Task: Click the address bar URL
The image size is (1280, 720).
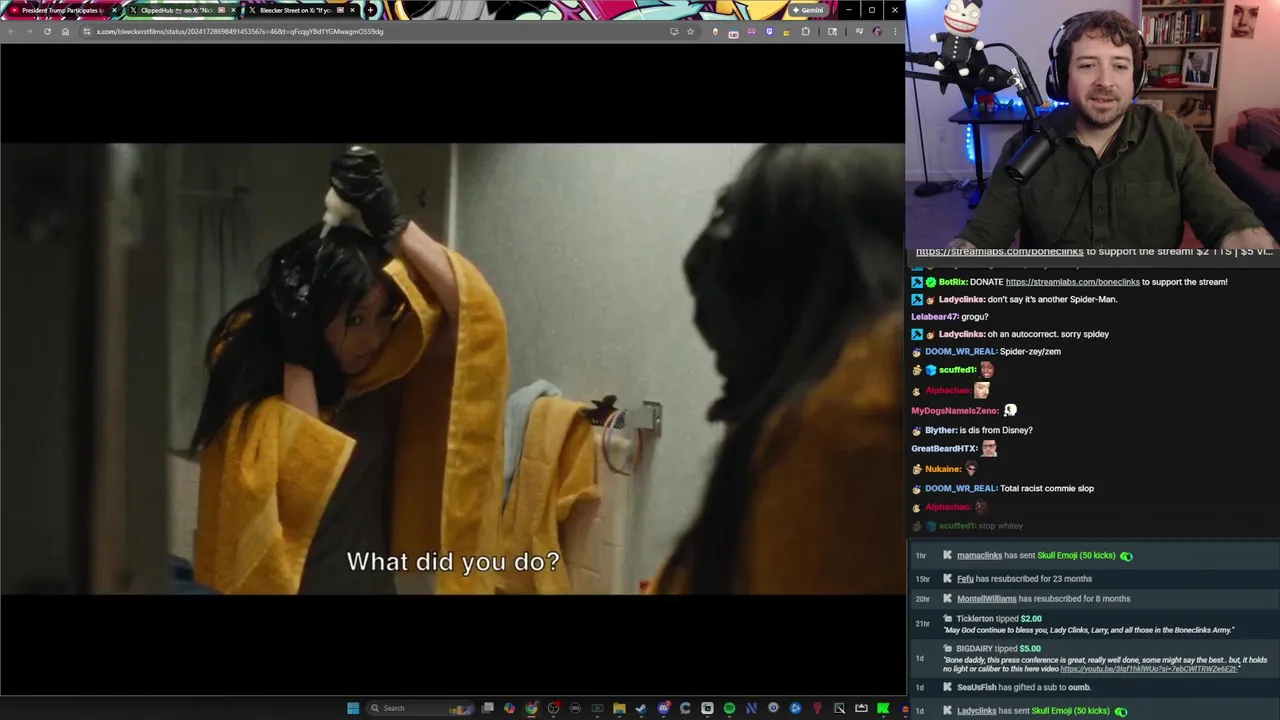Action: [240, 31]
